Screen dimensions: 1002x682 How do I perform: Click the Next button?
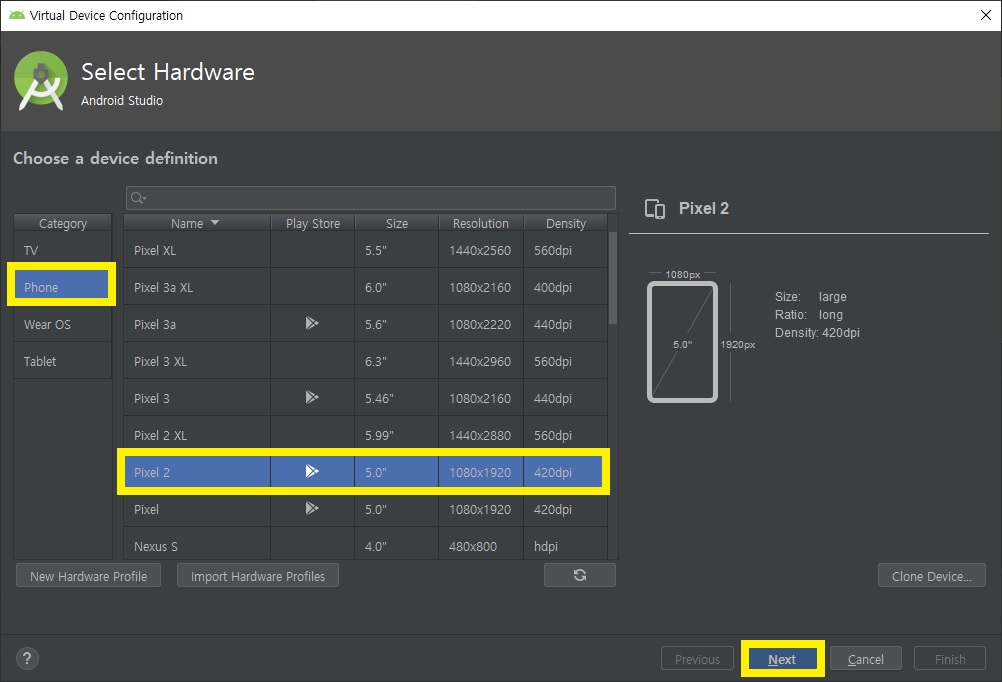pyautogui.click(x=782, y=659)
